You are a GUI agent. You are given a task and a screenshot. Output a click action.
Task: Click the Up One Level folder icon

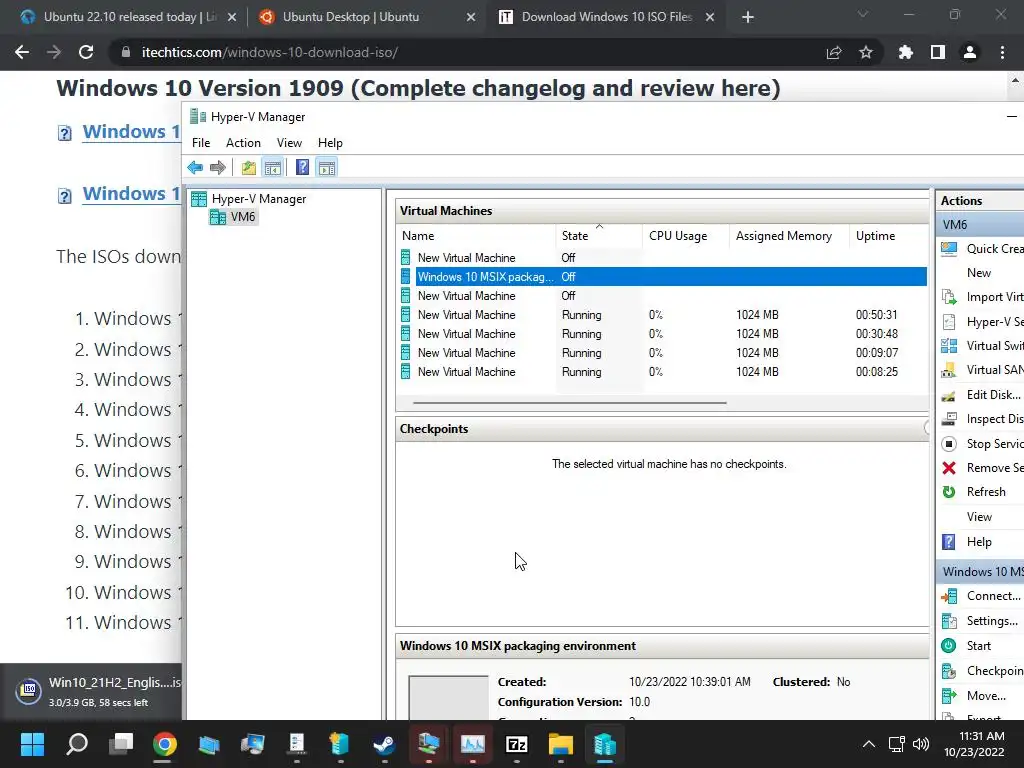[x=248, y=168]
